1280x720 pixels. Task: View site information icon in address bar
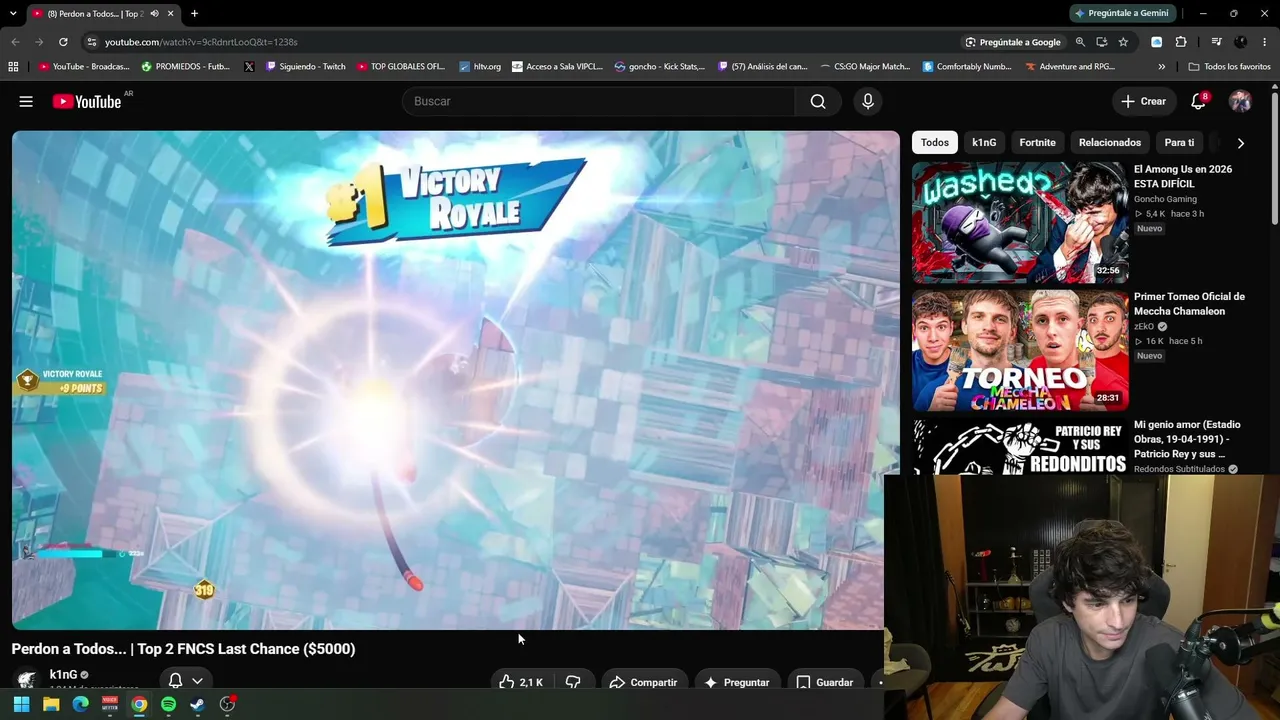tap(91, 42)
